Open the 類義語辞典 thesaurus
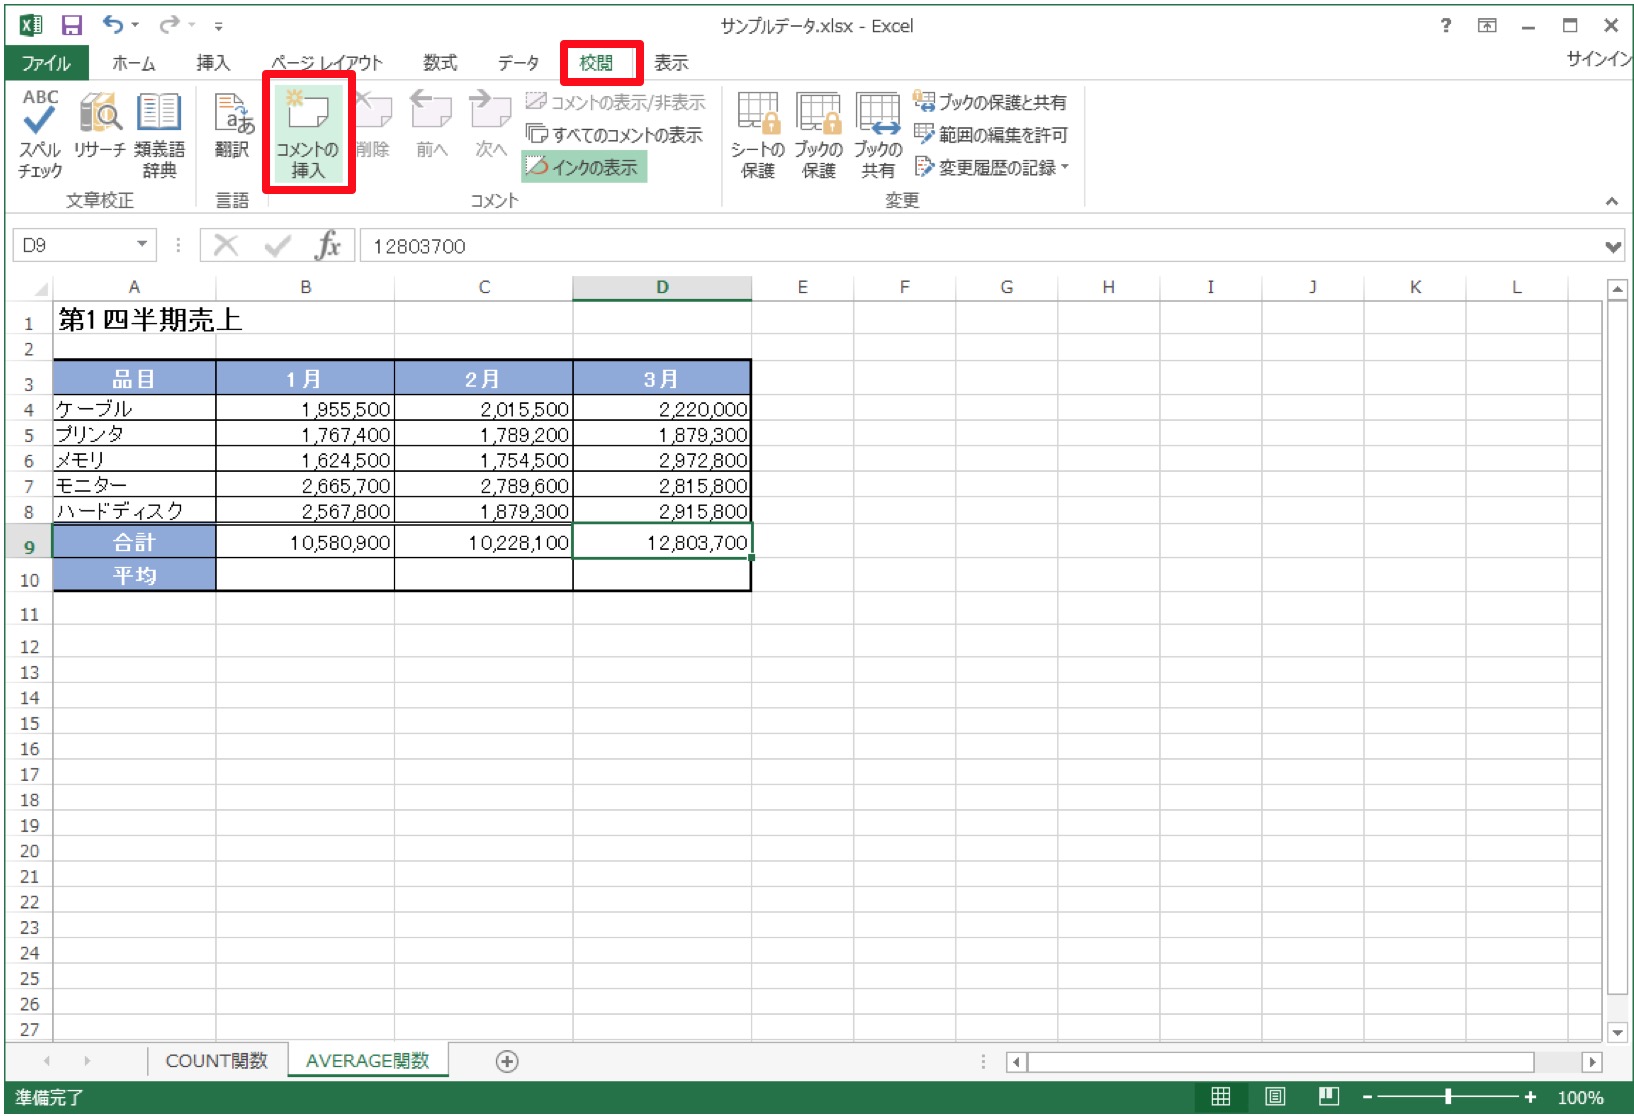 pos(159,134)
